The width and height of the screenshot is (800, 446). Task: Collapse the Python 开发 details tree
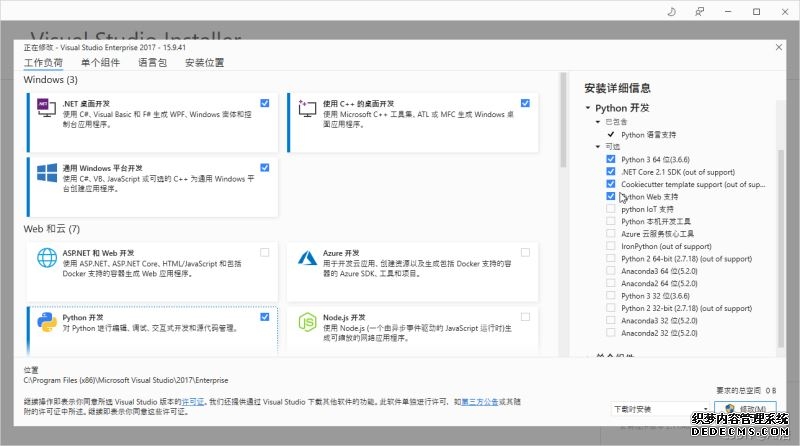(x=588, y=108)
